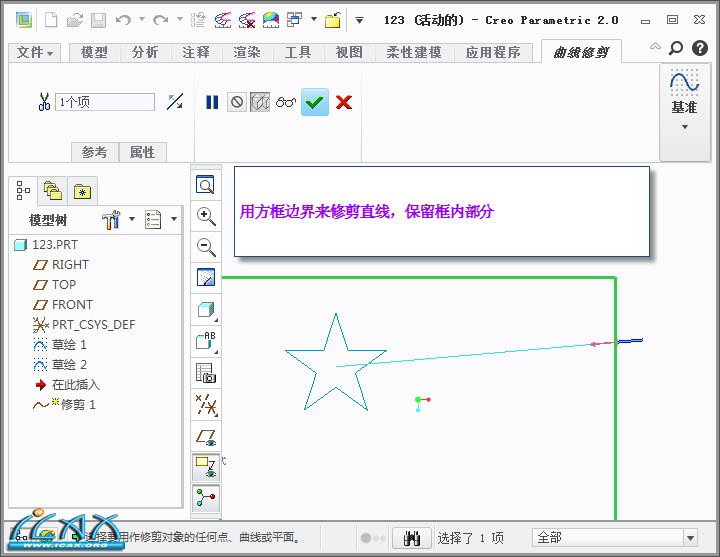Screen dimensions: 720x557
Task: Select the Favorites navigator tab
Action: point(82,191)
